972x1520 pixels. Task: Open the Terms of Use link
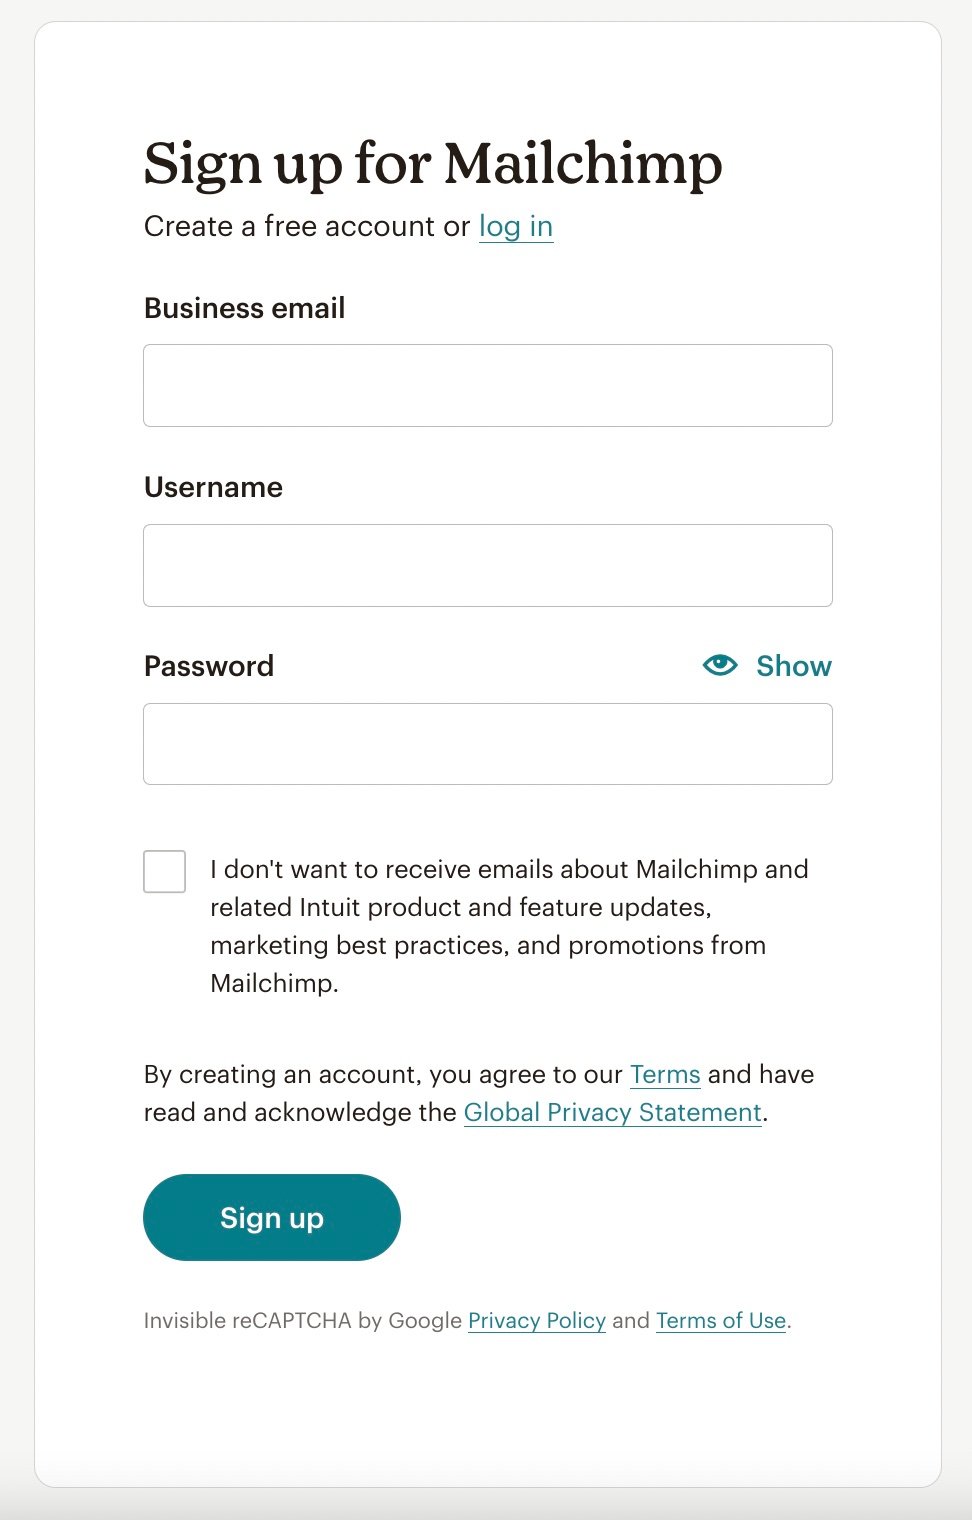[719, 1320]
